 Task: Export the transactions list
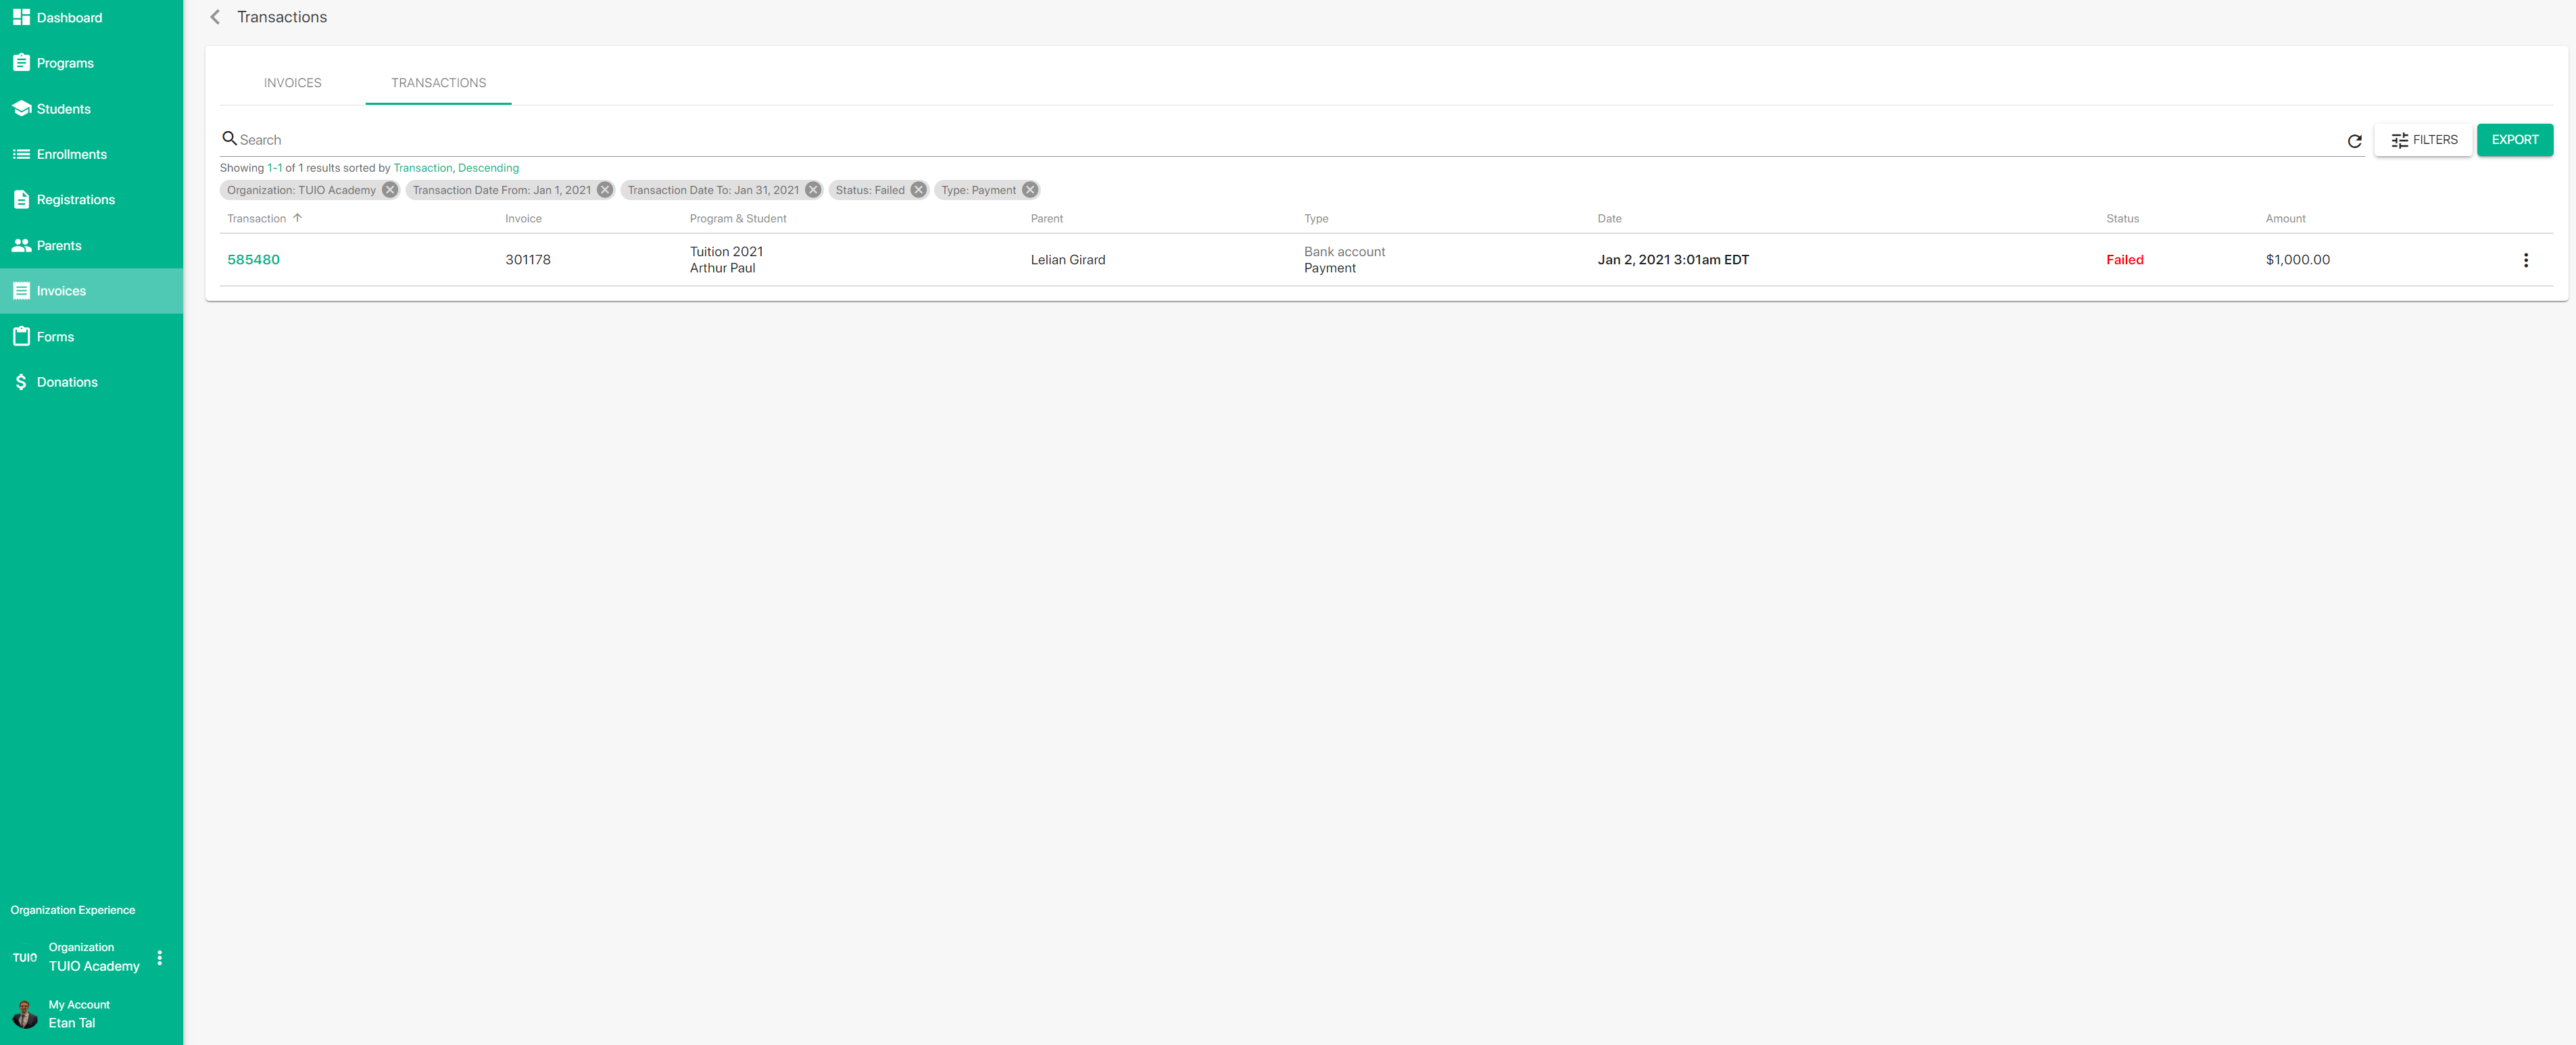coord(2514,140)
